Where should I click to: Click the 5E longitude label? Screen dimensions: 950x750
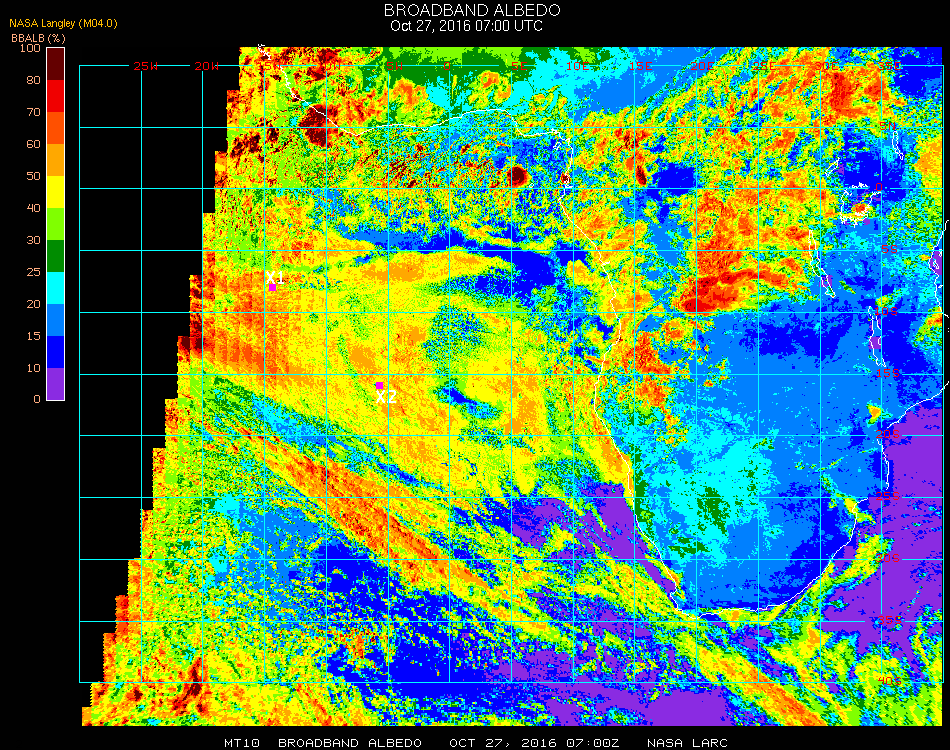pyautogui.click(x=519, y=66)
